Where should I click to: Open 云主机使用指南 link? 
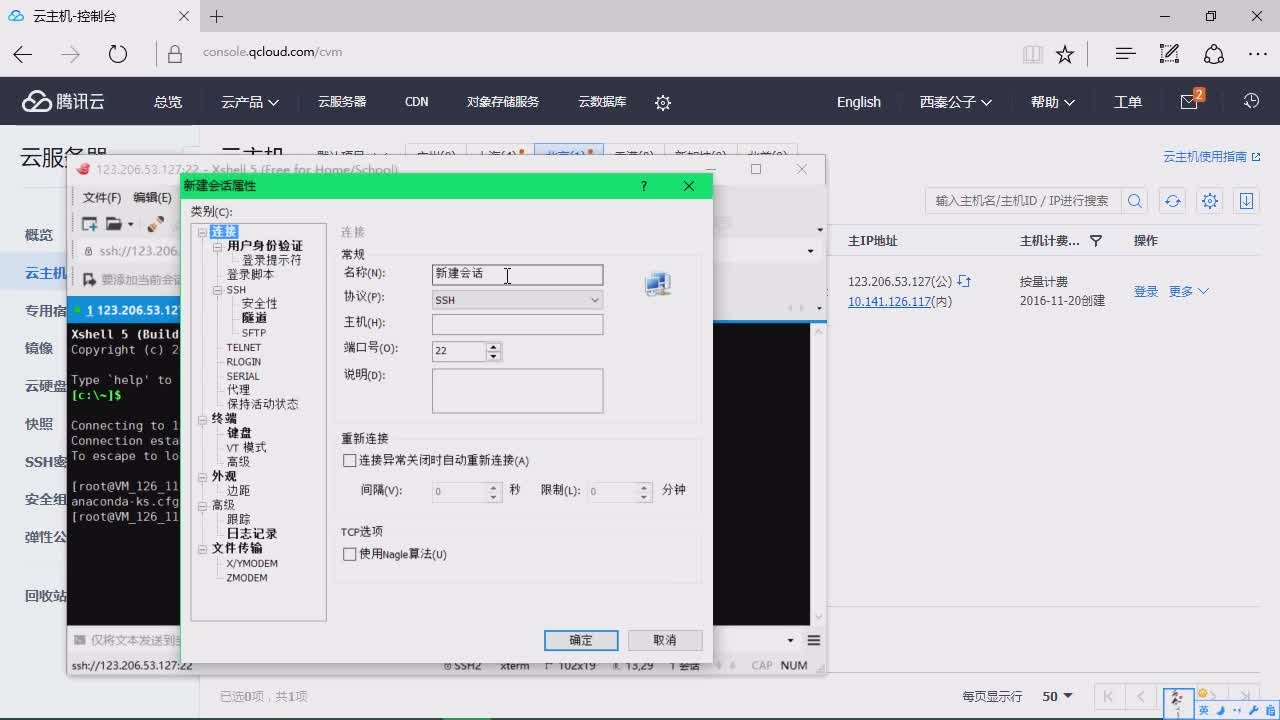[x=1212, y=157]
